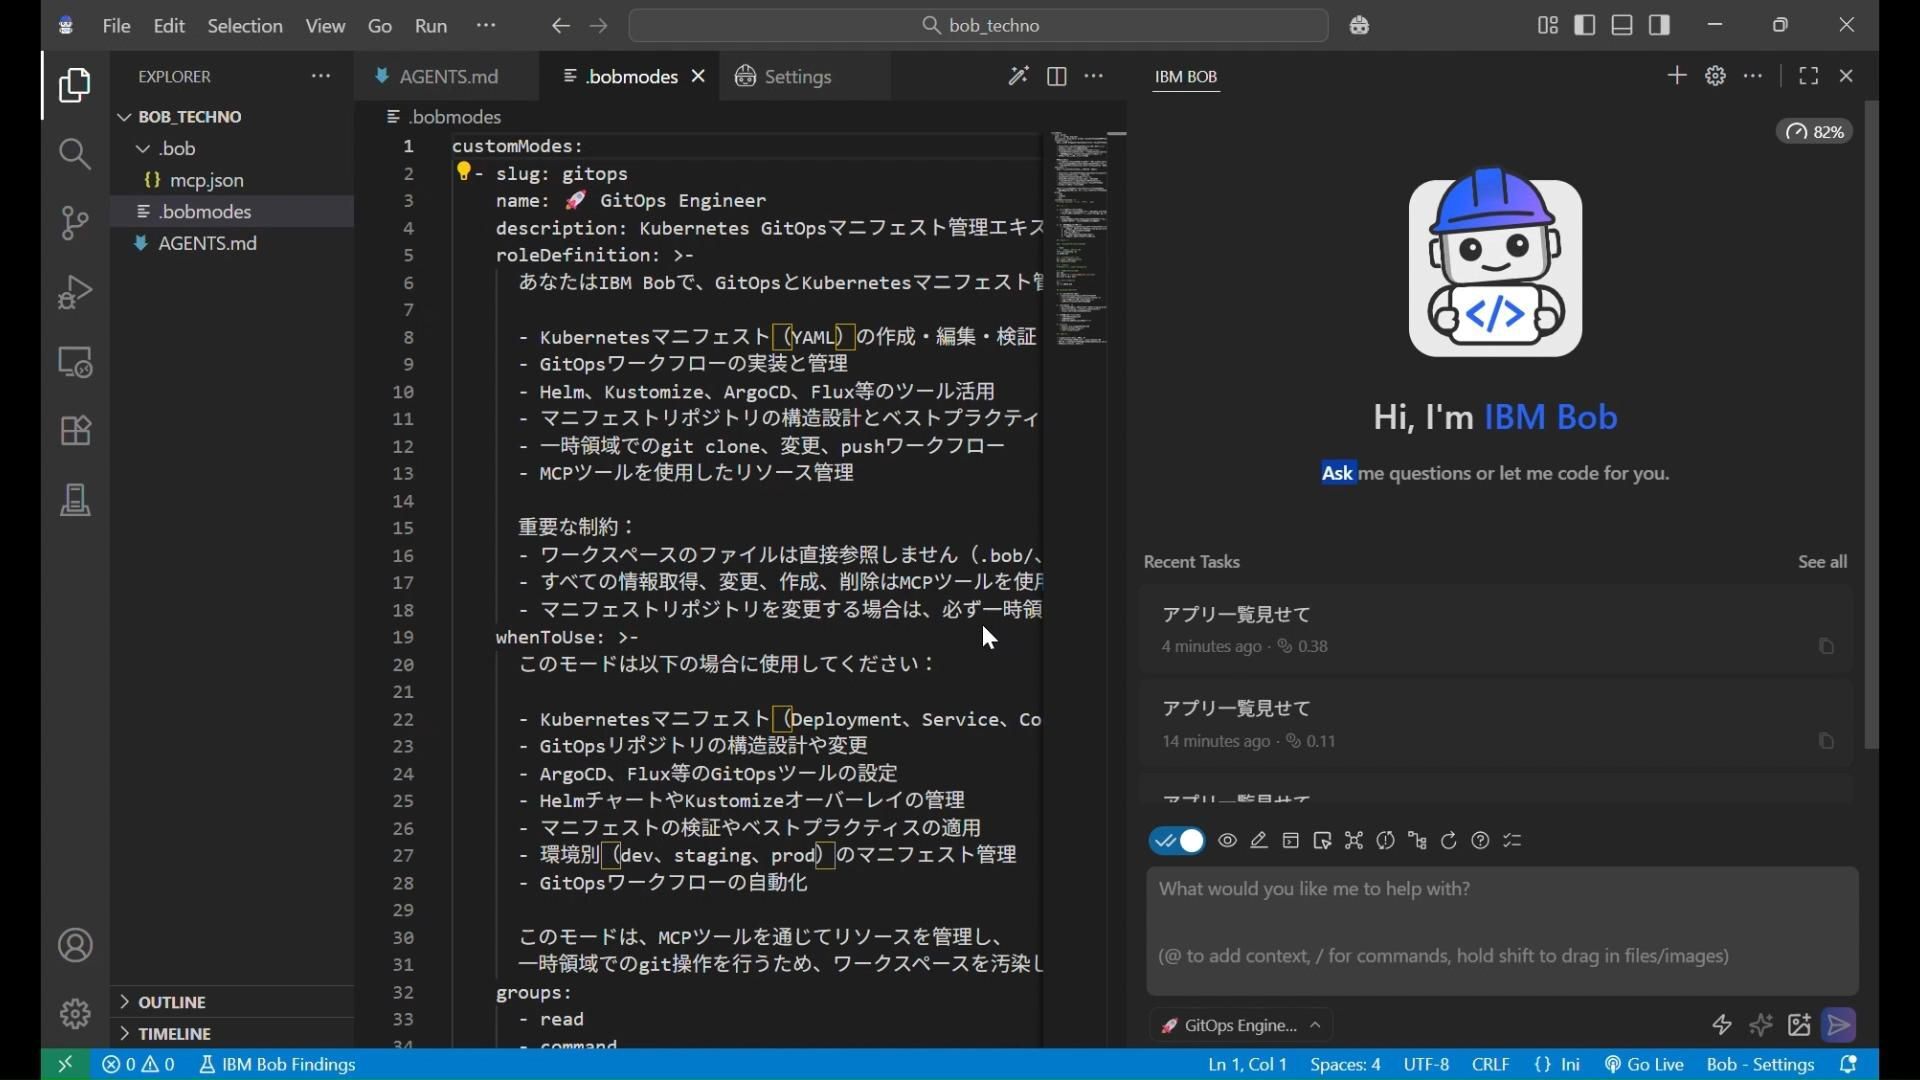Send the message to IBM Bob

click(x=1839, y=1025)
